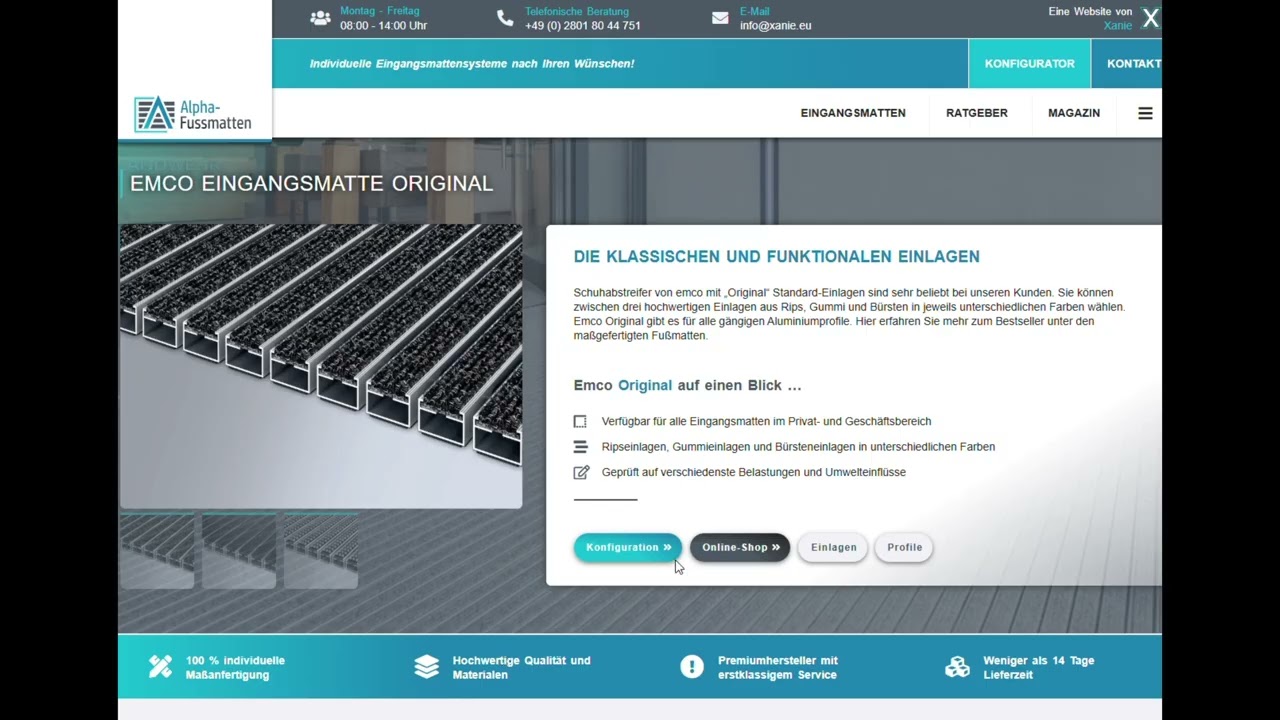1280x720 pixels.
Task: Open the hamburger menu icon
Action: [1145, 113]
